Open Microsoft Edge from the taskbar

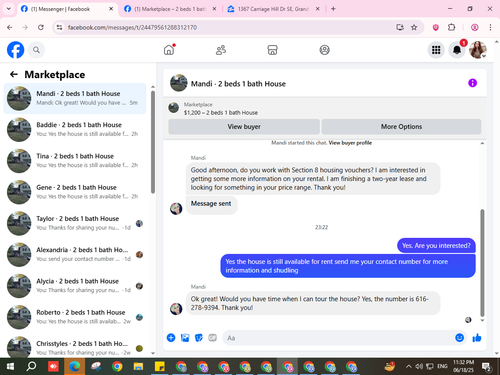74,367
